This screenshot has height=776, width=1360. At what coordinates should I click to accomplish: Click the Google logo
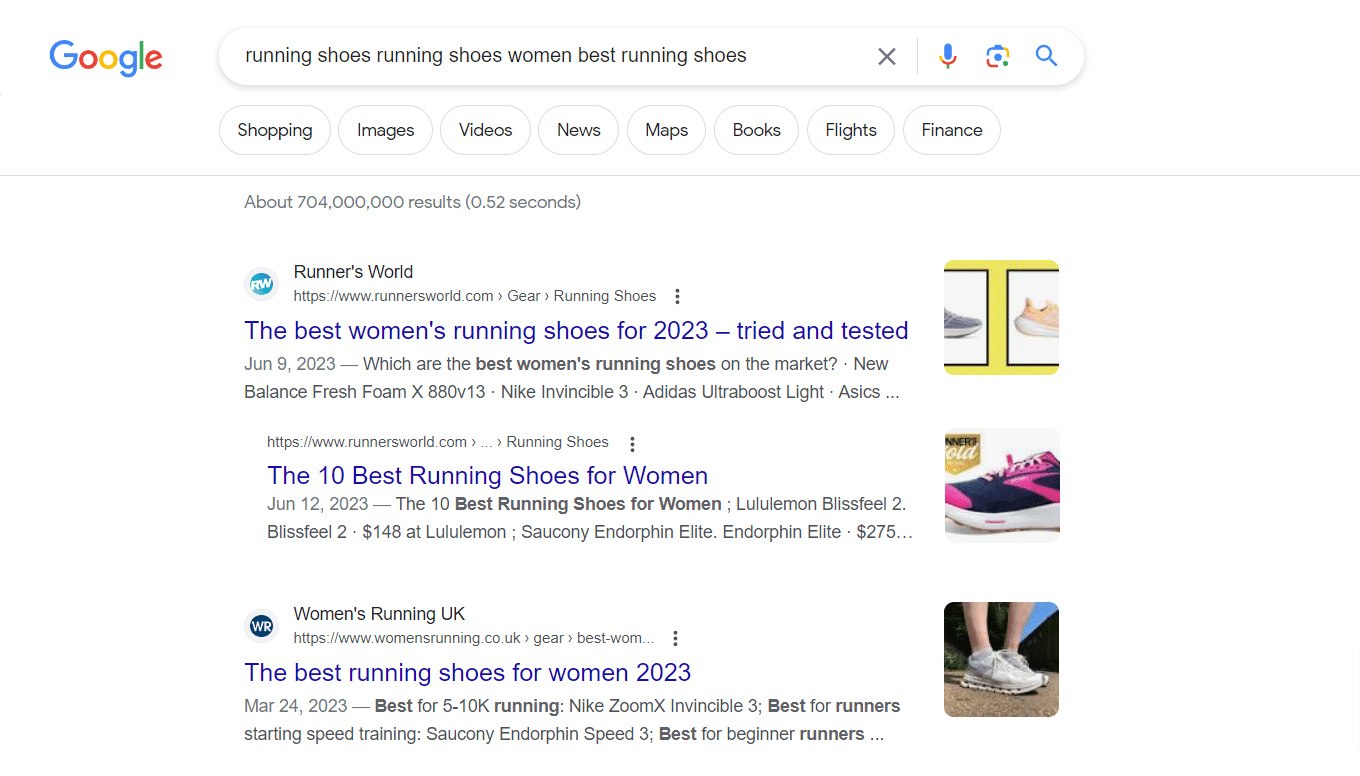click(x=106, y=57)
